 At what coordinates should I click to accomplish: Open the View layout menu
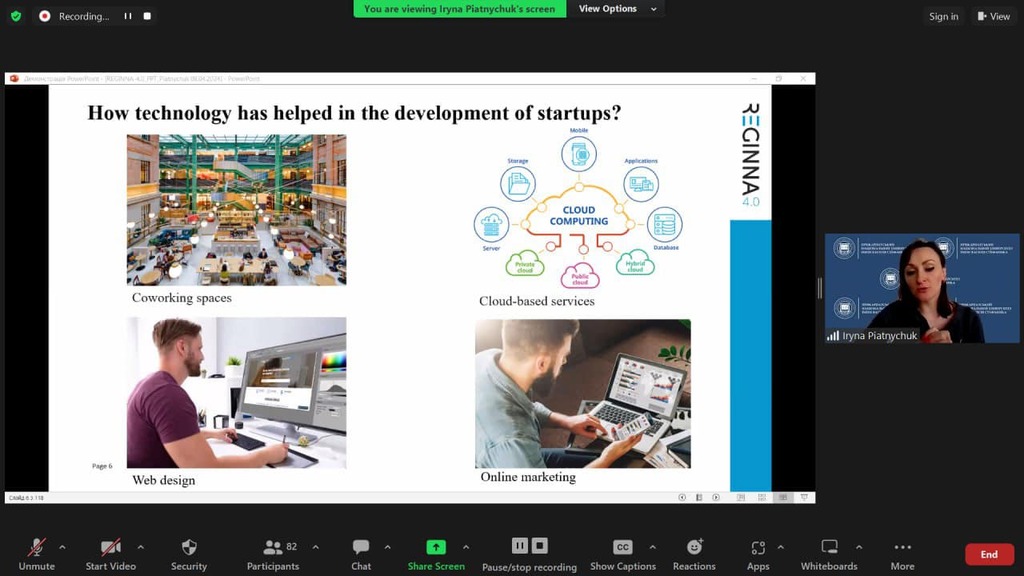[994, 16]
